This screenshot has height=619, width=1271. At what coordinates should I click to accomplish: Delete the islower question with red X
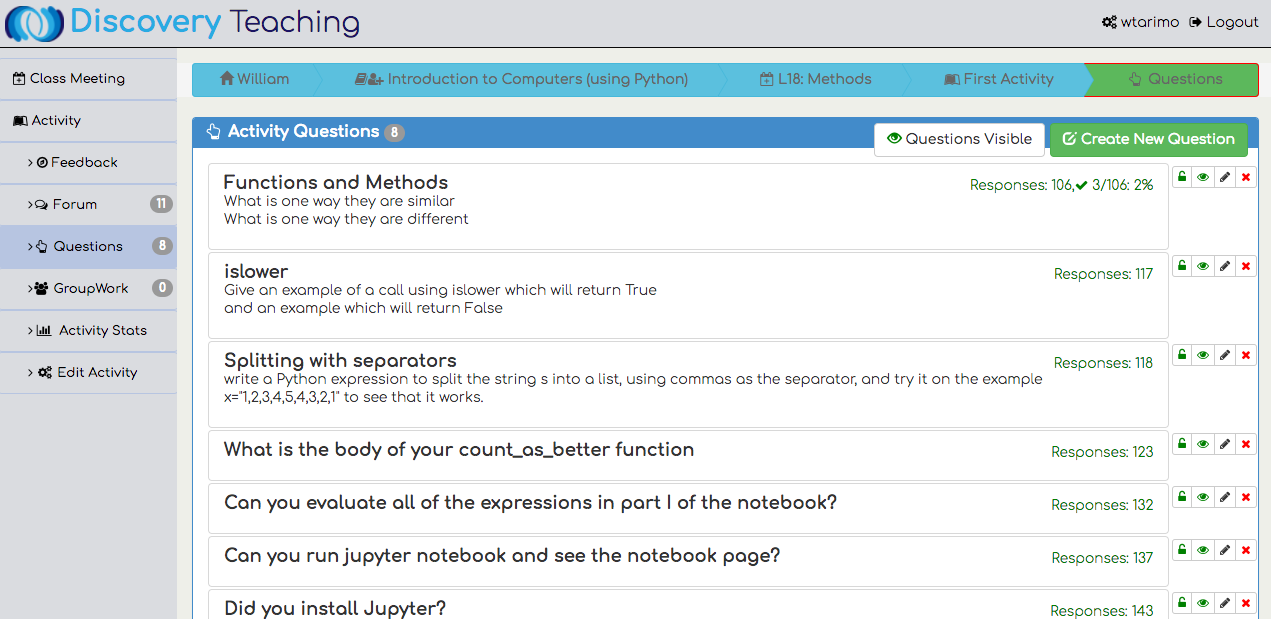[1245, 266]
